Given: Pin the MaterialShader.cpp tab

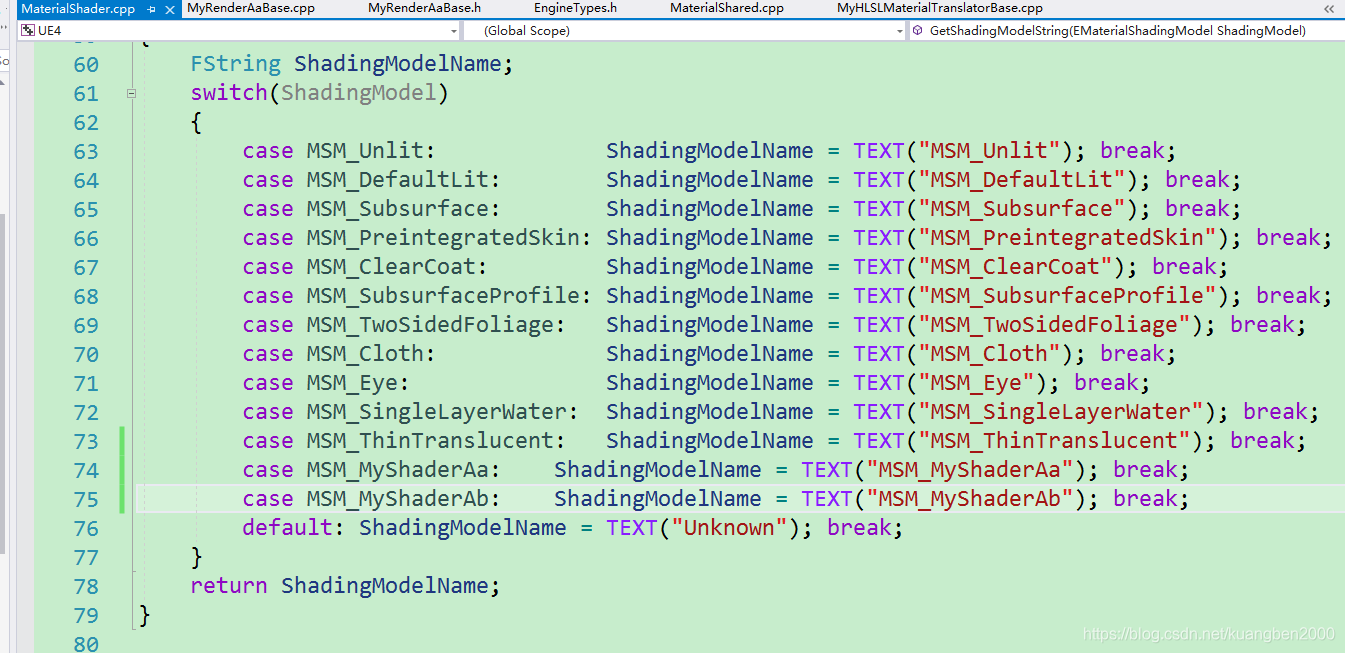Looking at the screenshot, I should coord(150,9).
